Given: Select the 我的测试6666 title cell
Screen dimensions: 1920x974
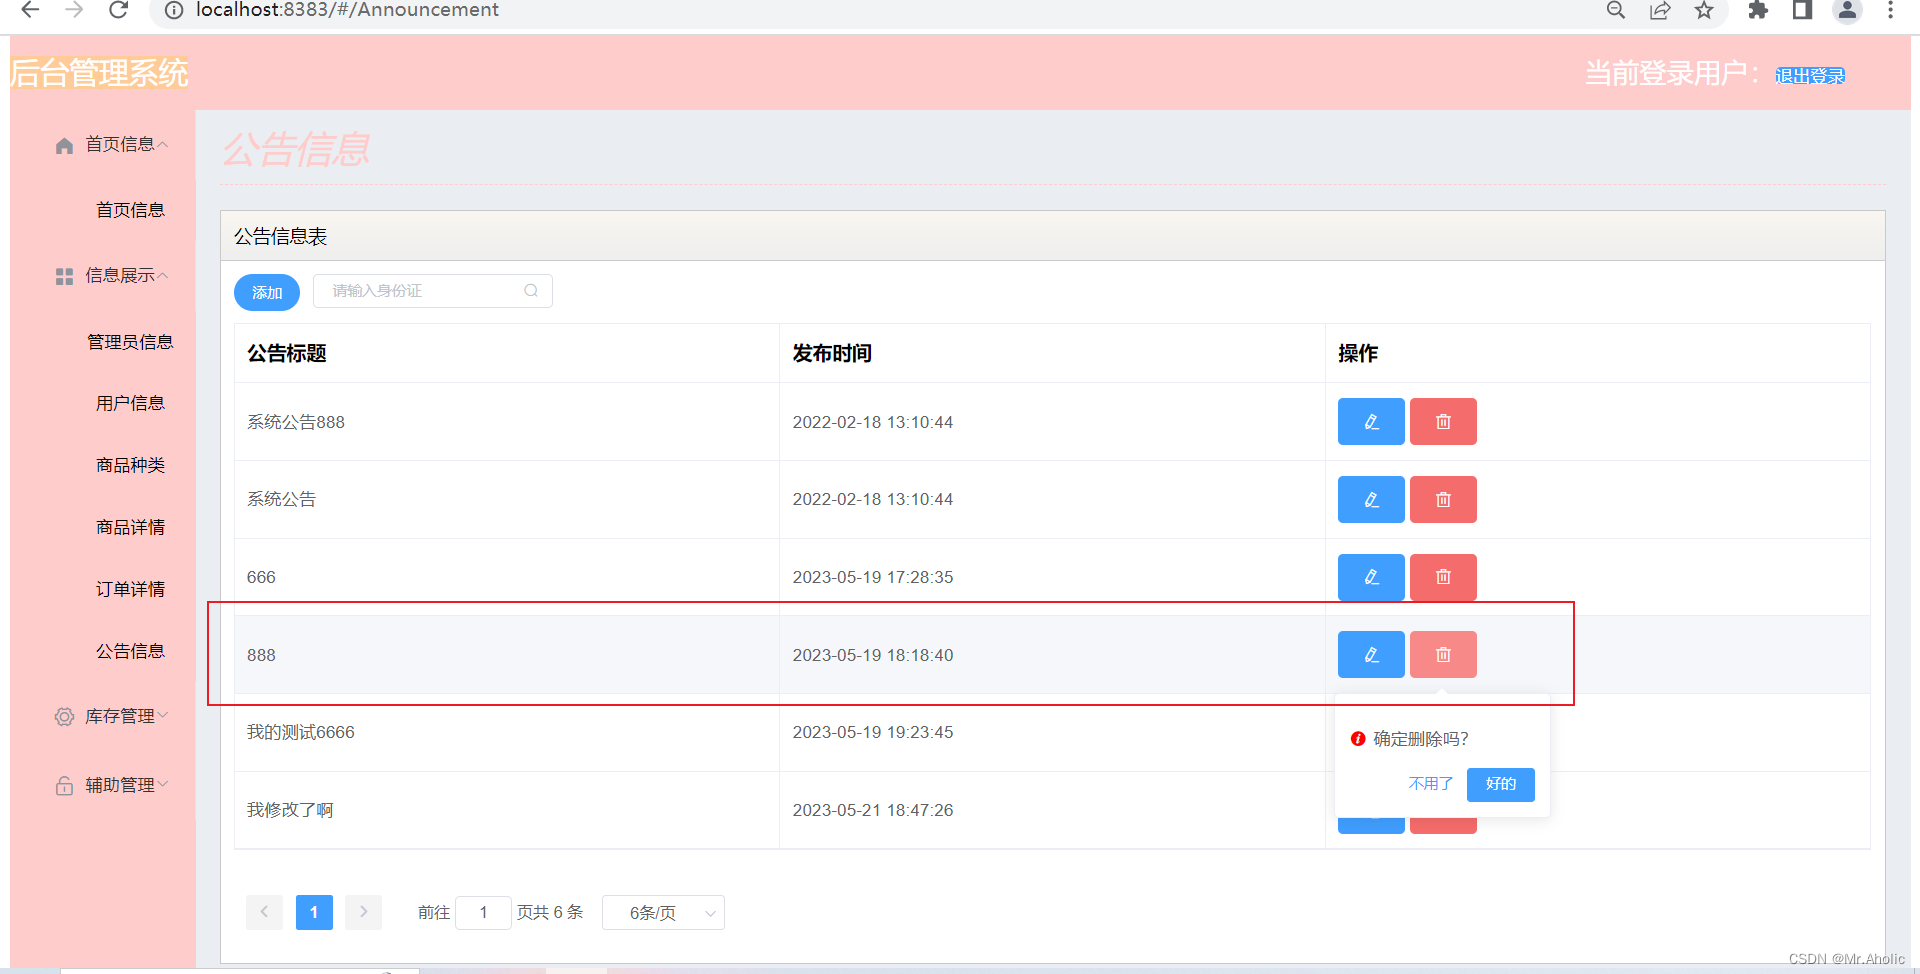Looking at the screenshot, I should coord(507,732).
